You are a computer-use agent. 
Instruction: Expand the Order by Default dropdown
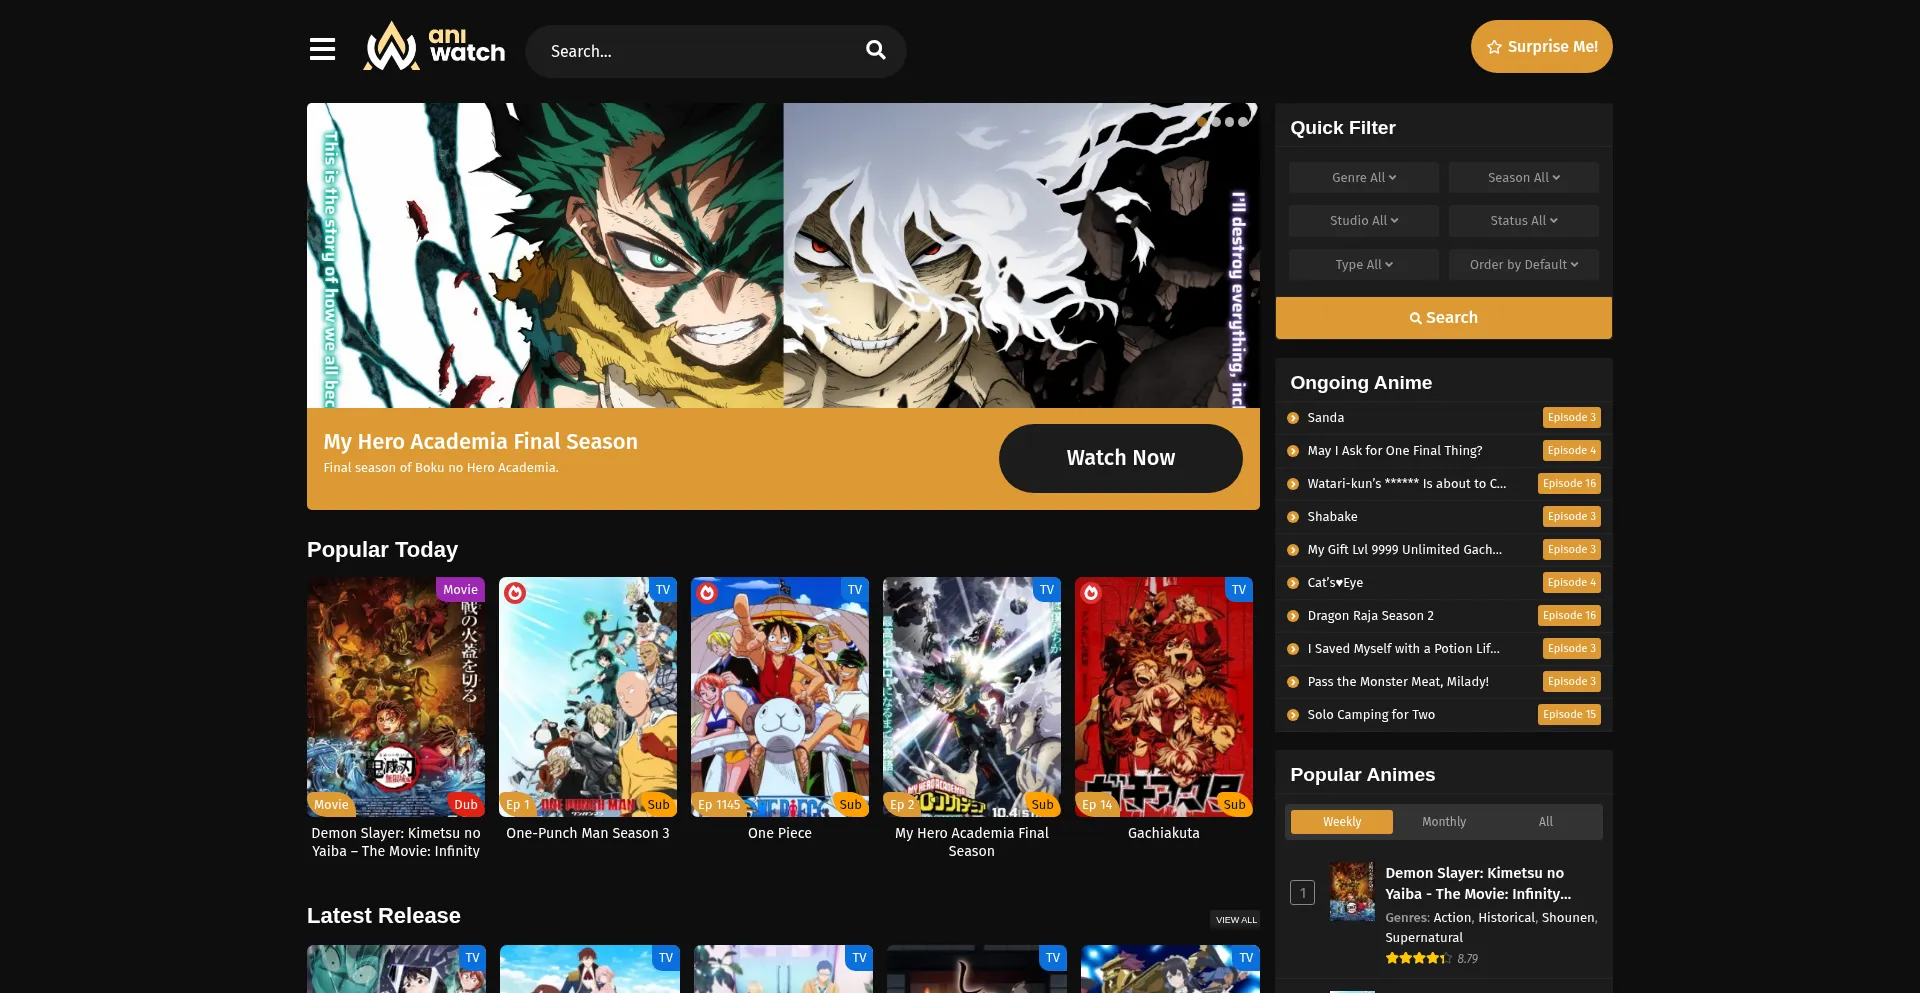1523,265
